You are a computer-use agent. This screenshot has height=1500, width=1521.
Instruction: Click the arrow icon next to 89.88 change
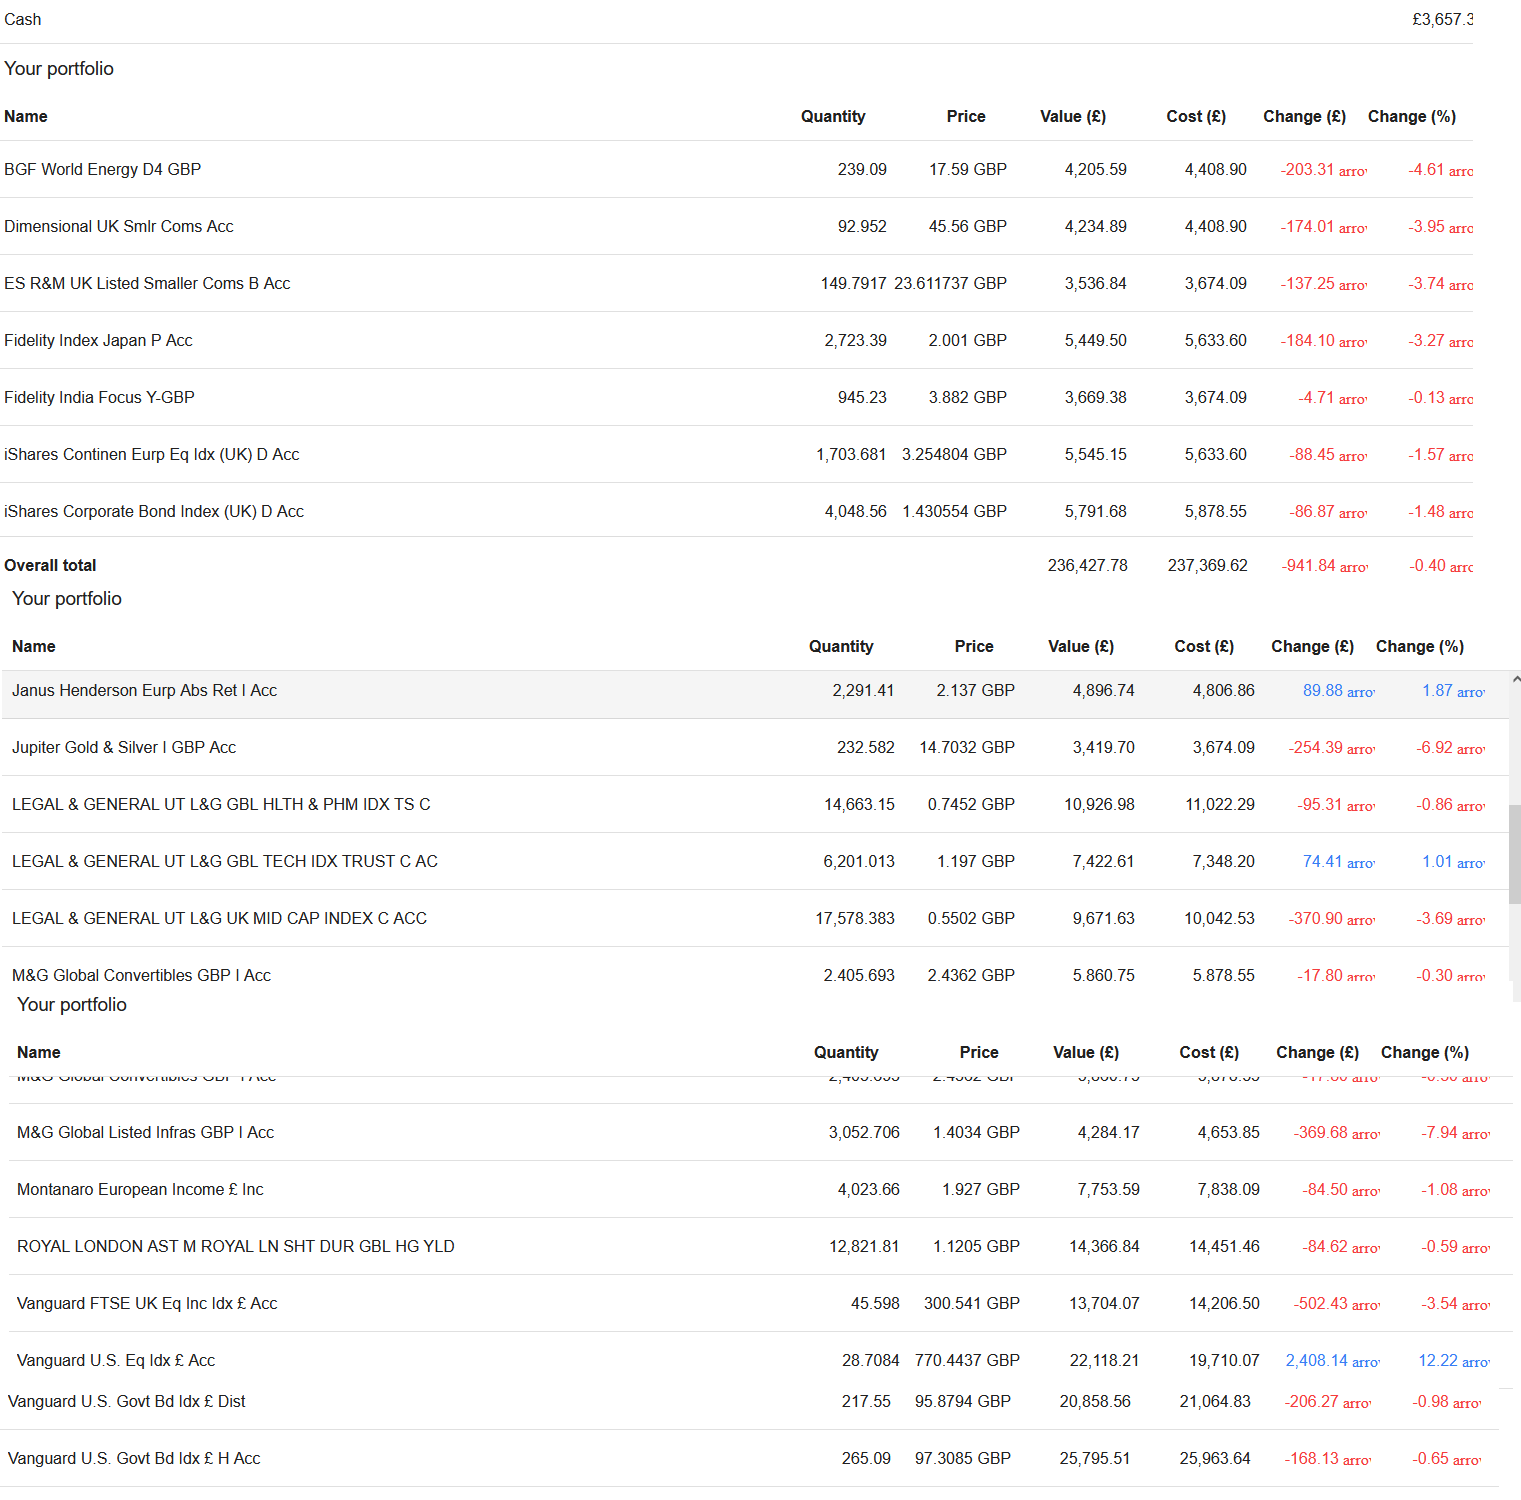(1360, 692)
